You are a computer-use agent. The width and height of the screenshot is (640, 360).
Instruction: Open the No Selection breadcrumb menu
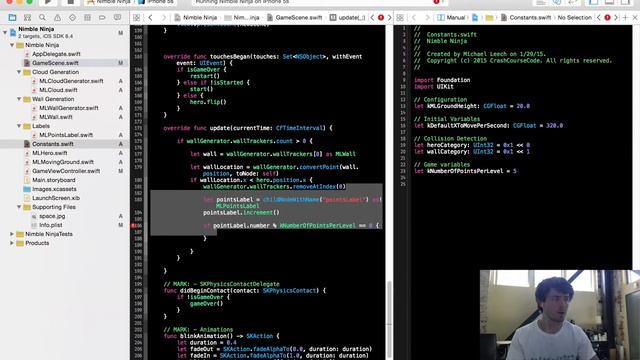point(574,18)
